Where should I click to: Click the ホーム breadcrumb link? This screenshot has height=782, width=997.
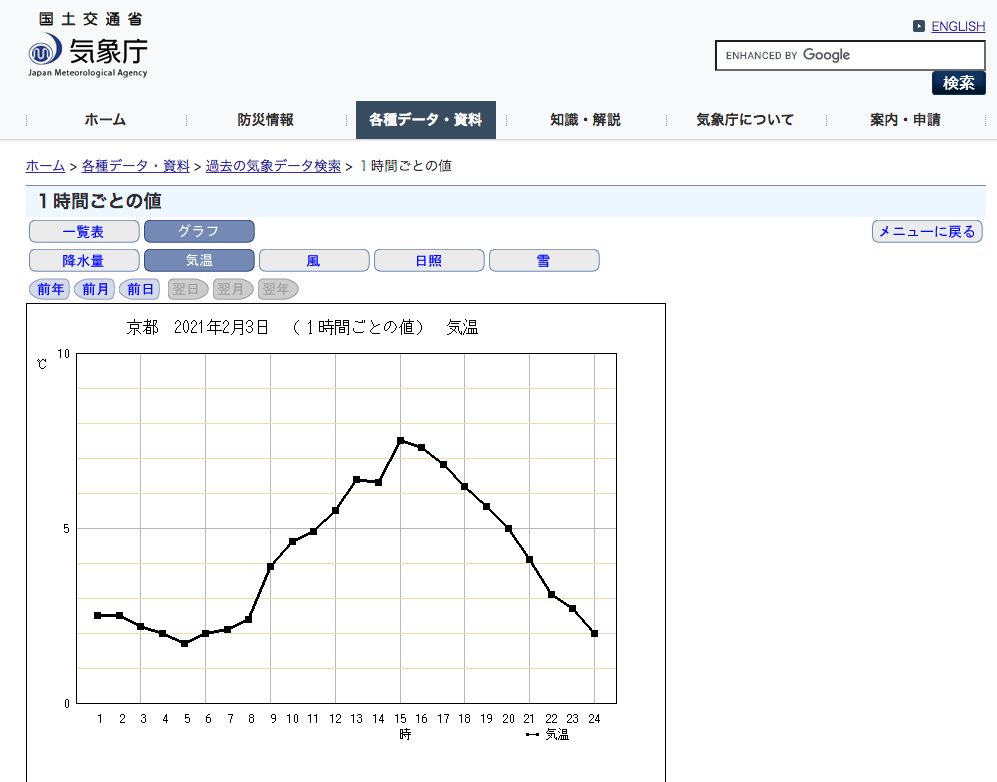[x=45, y=166]
